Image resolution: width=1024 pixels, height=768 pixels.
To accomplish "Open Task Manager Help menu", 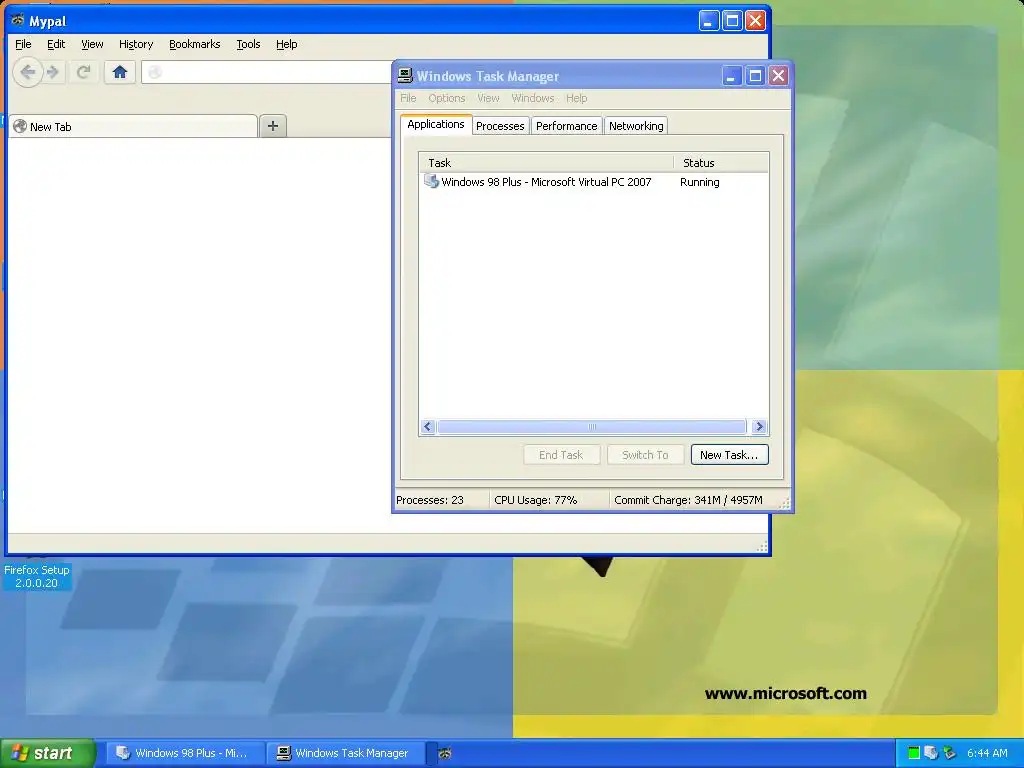I will pos(576,98).
